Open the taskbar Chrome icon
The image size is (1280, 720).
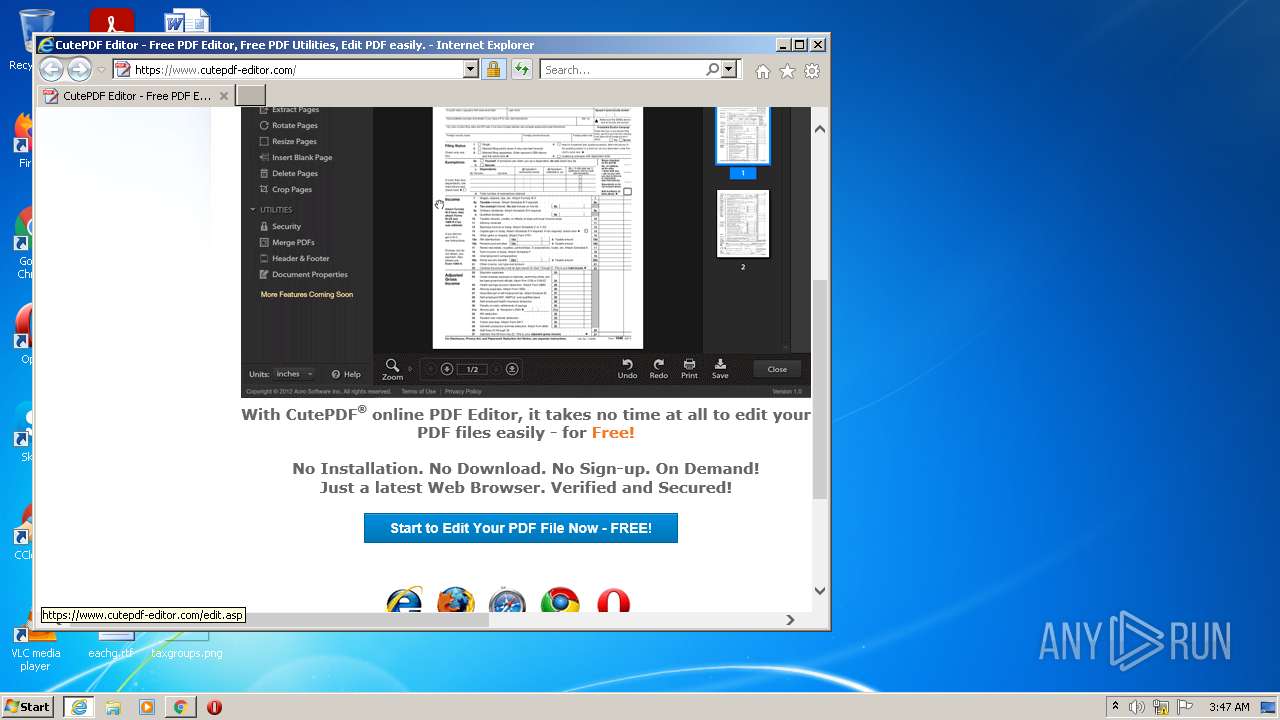click(x=180, y=707)
